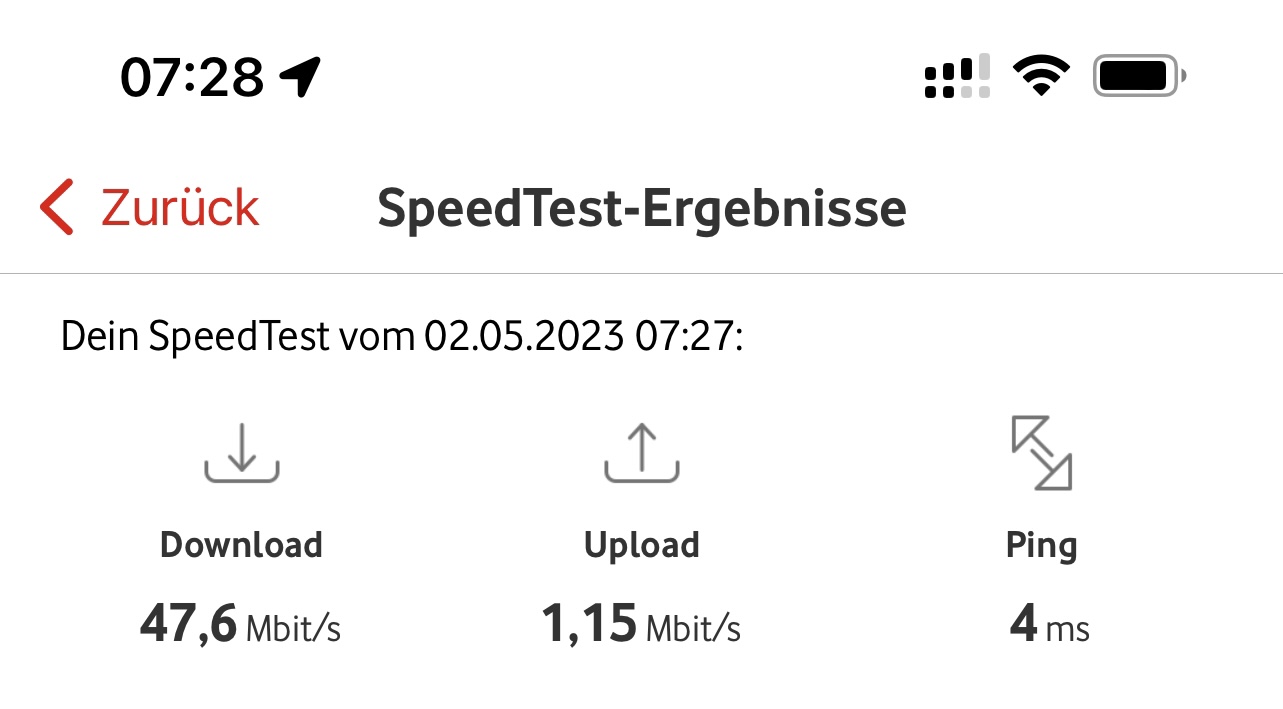Tap the 4 ping result number

click(1023, 624)
